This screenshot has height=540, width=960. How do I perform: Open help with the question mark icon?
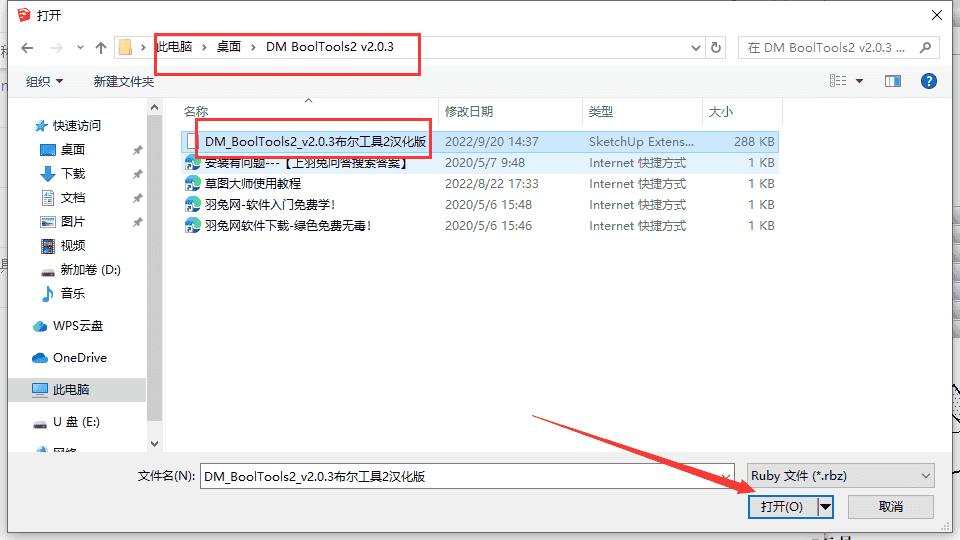click(929, 81)
